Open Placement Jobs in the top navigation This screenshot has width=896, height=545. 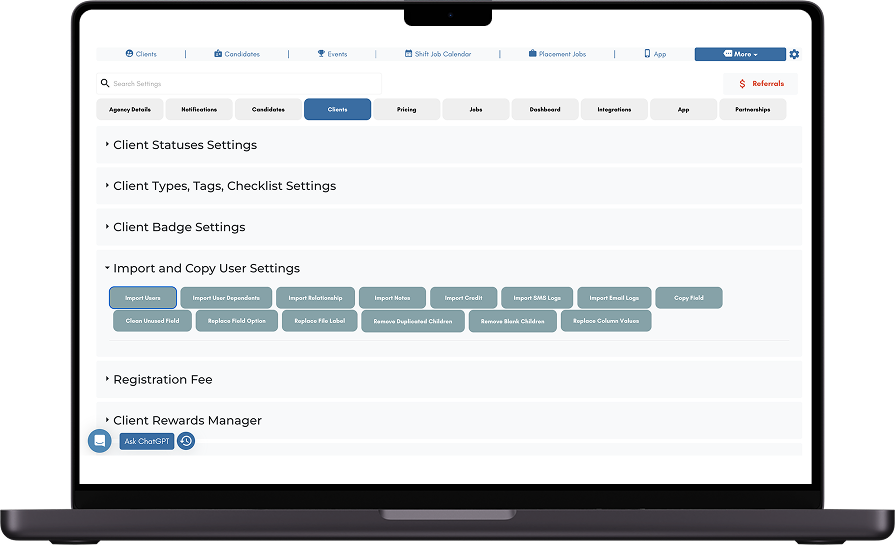[558, 54]
